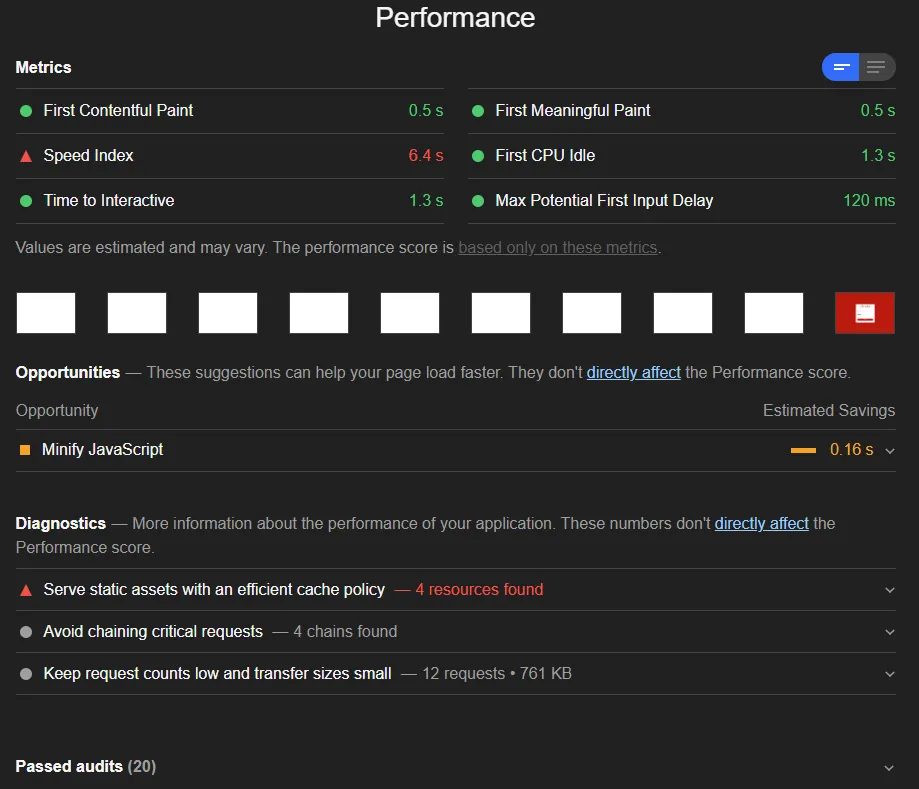Viewport: 919px width, 789px height.
Task: Click the orange square icon beside Minify JavaScript
Action: 25,450
